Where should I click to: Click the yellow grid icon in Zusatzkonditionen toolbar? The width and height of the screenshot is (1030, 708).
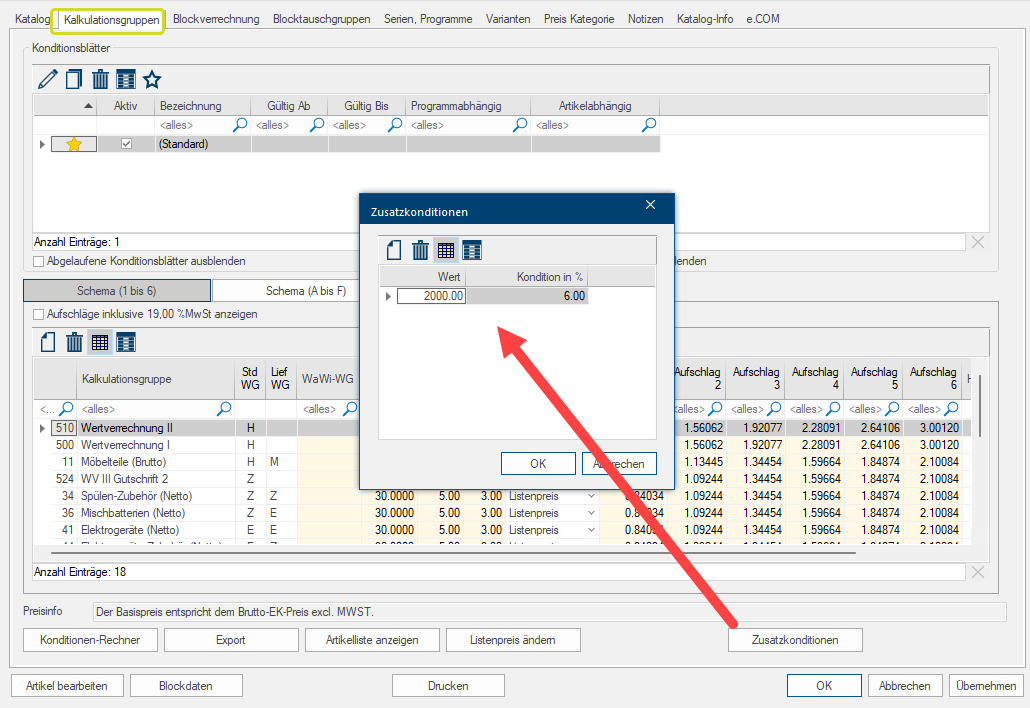[x=446, y=250]
